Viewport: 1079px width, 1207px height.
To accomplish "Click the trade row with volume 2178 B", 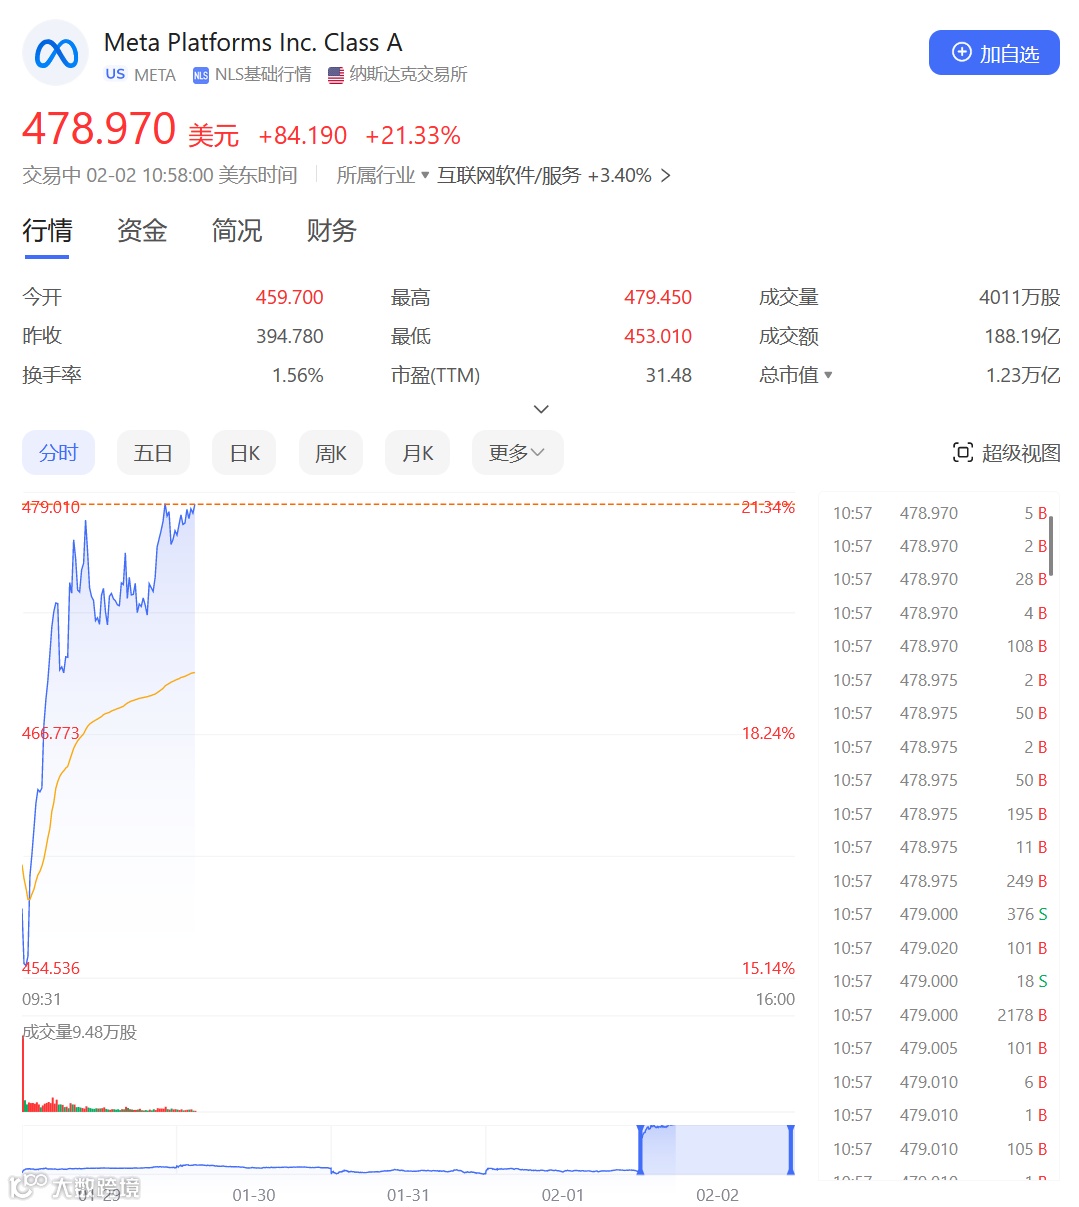I will [x=940, y=1015].
